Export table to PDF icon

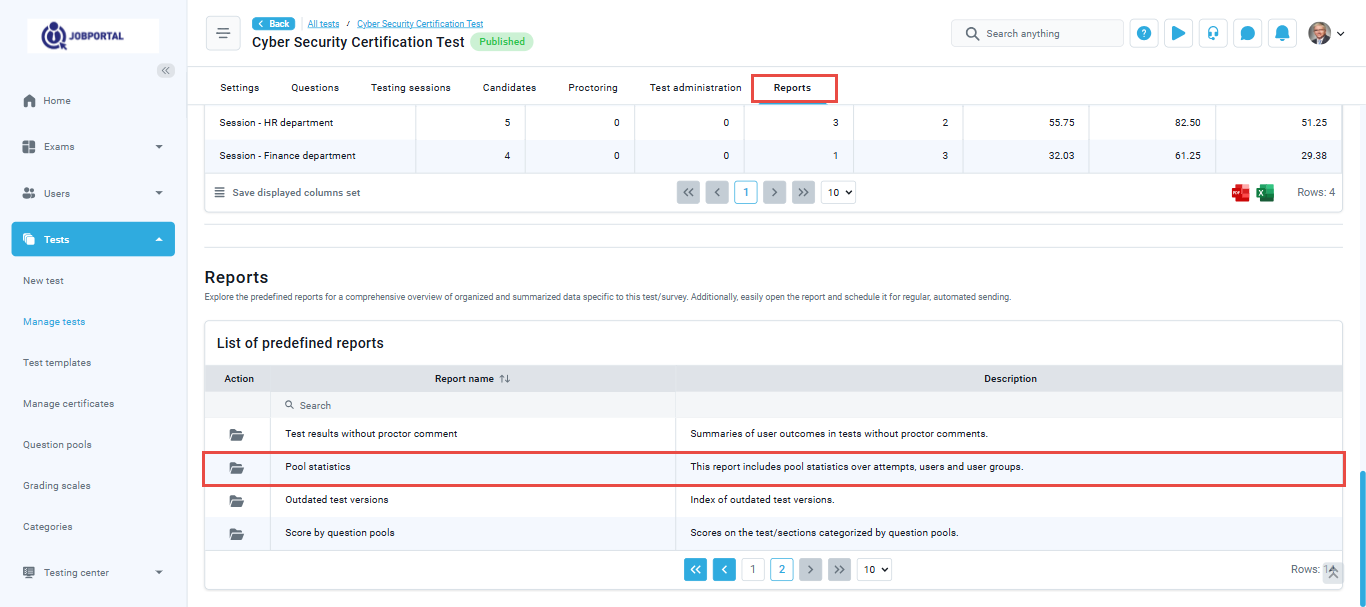coord(1240,193)
